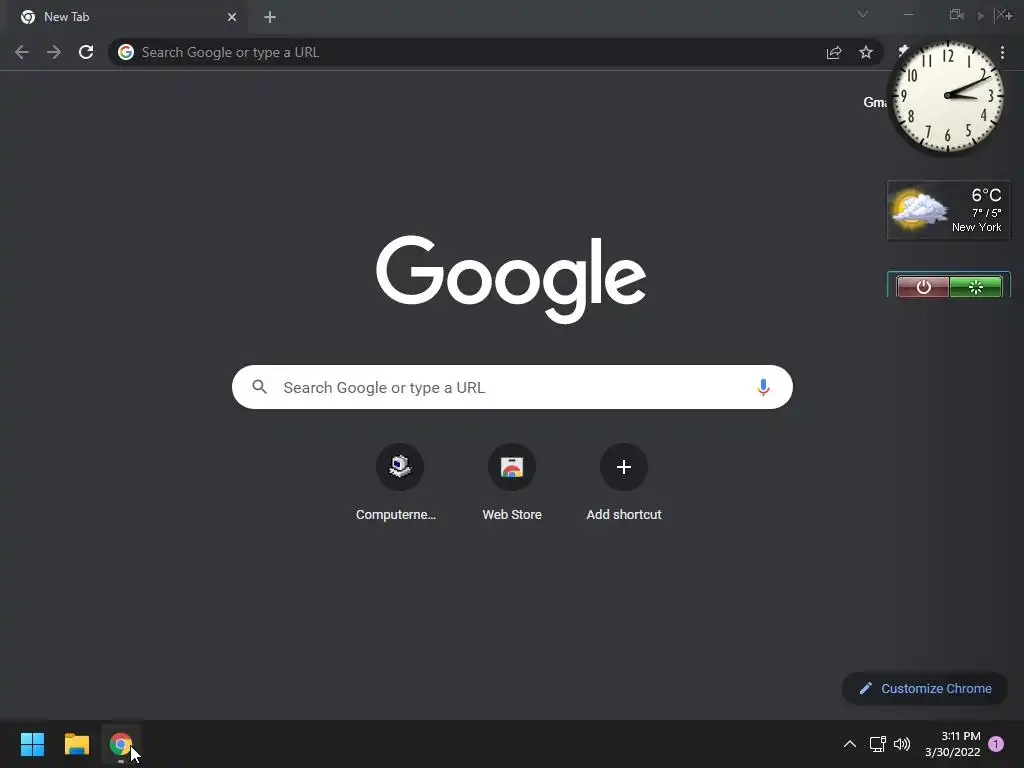Click the magnifier icon in the search box
This screenshot has height=768, width=1024.
coord(259,387)
